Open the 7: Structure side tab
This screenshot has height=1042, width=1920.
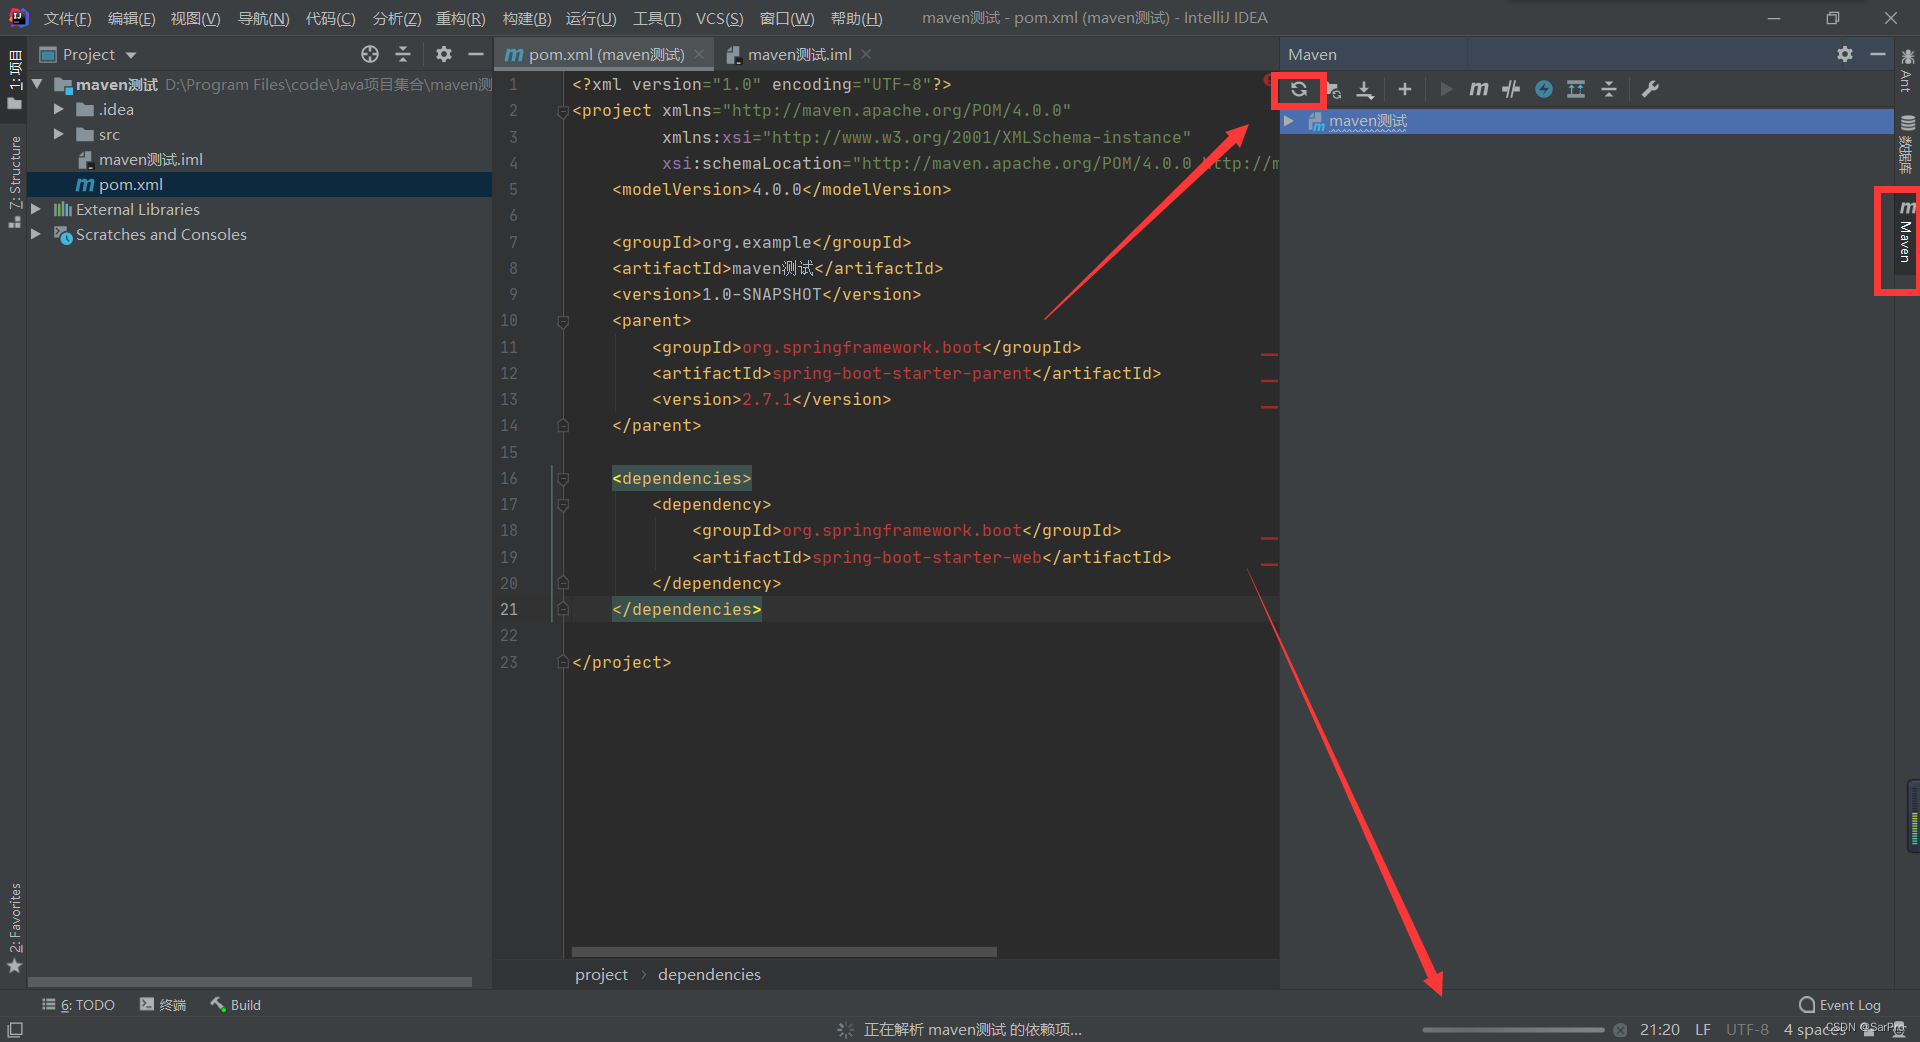(x=14, y=180)
